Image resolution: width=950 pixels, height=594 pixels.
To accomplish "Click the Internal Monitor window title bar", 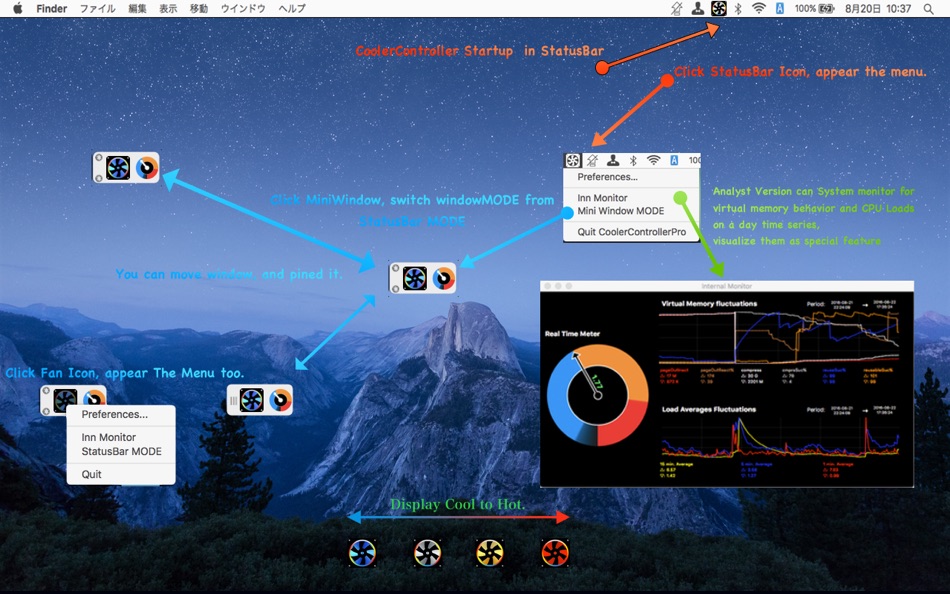I will pos(726,286).
